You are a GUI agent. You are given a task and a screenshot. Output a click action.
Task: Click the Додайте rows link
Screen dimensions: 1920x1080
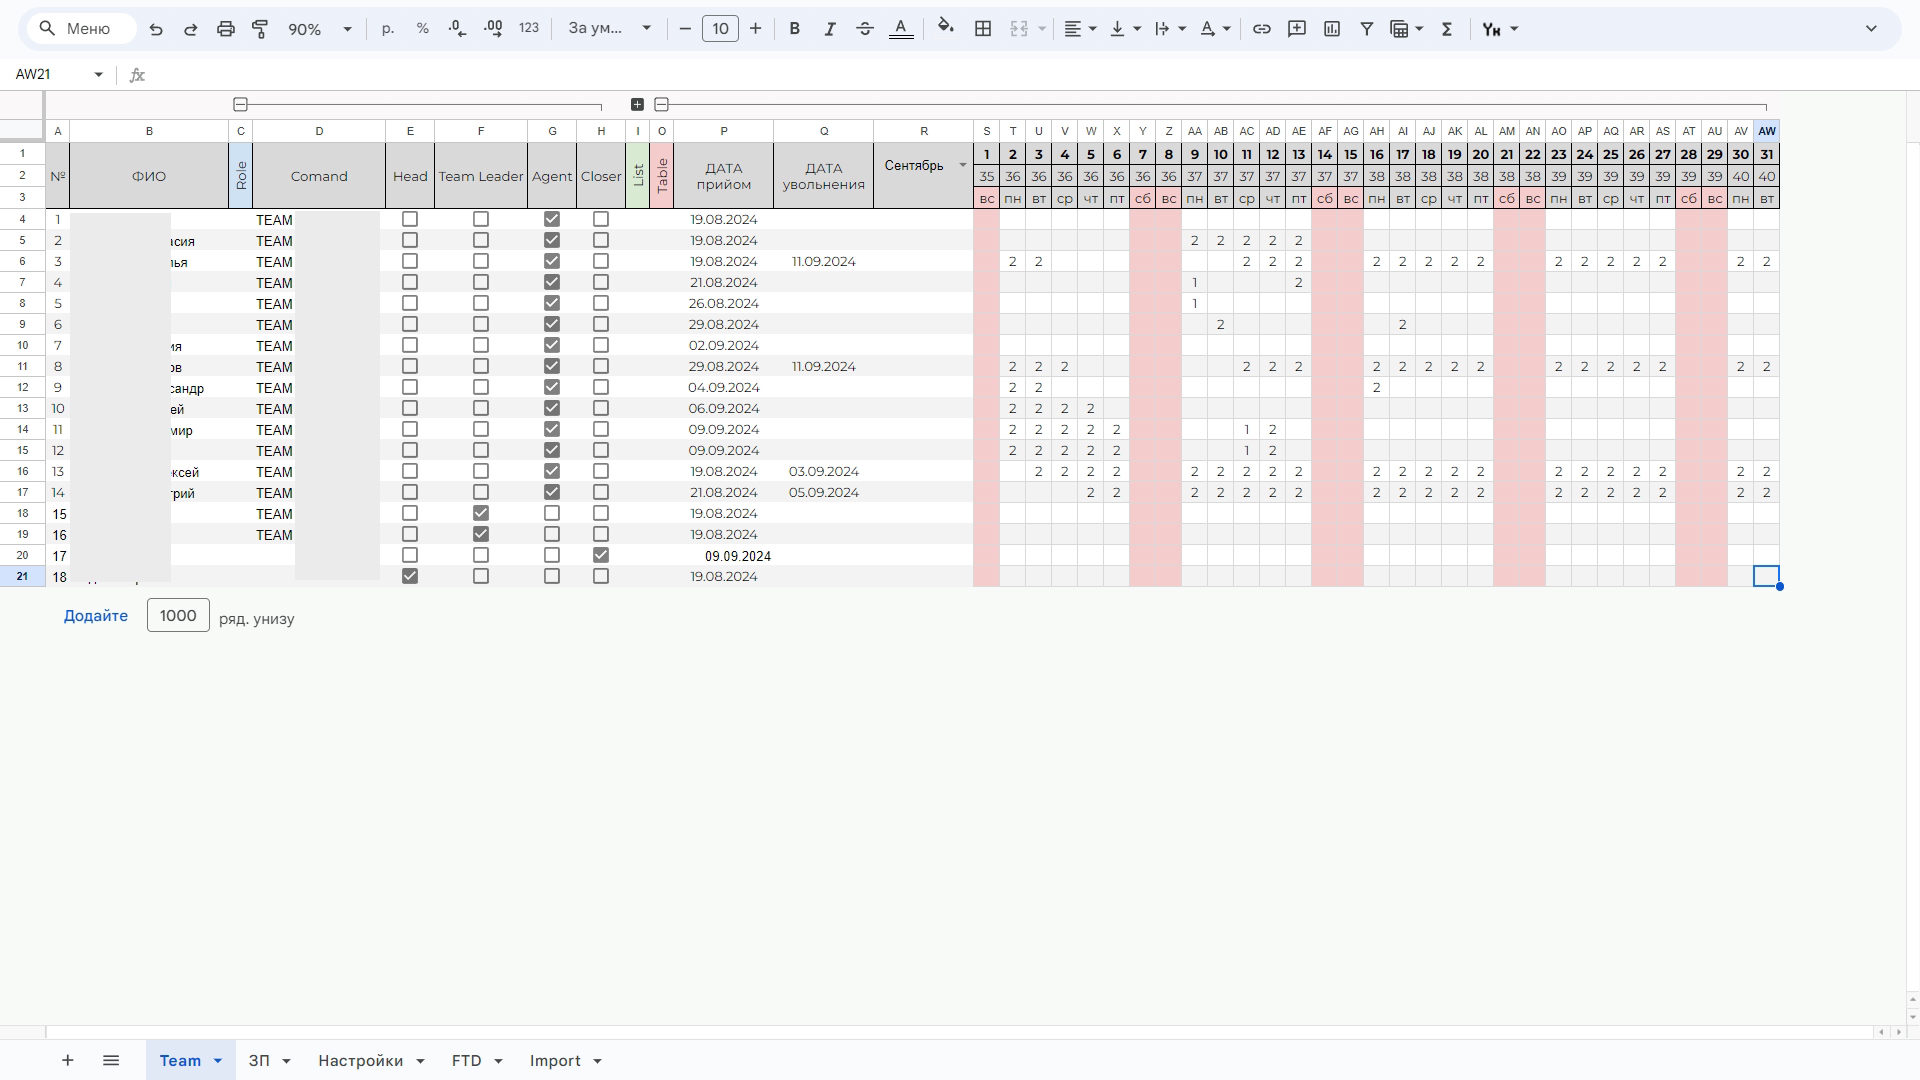(x=96, y=616)
